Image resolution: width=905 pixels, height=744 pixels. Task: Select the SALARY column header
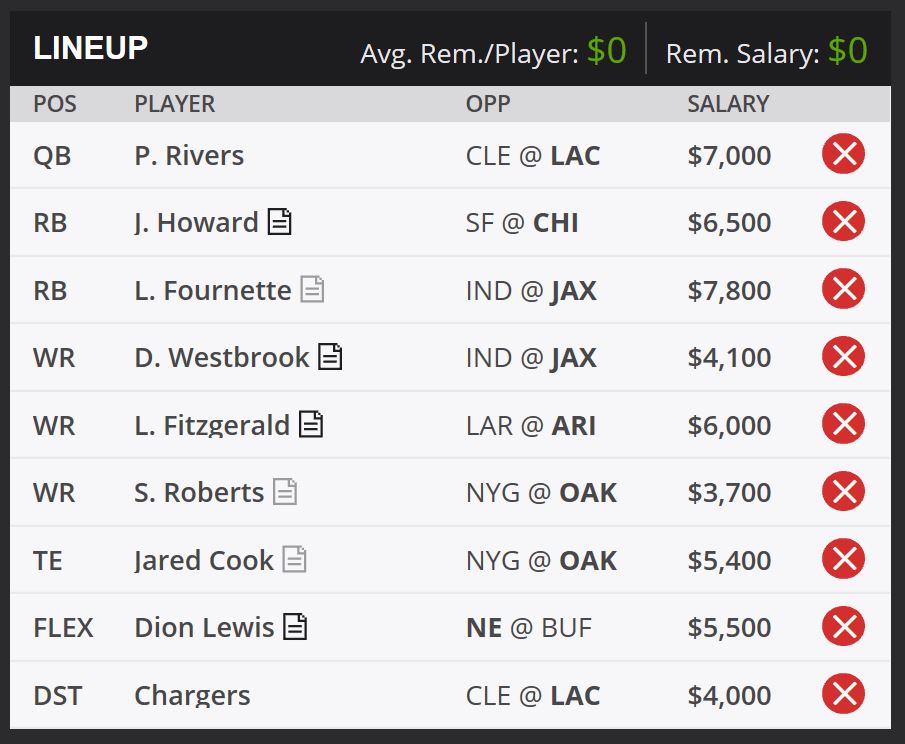[728, 104]
